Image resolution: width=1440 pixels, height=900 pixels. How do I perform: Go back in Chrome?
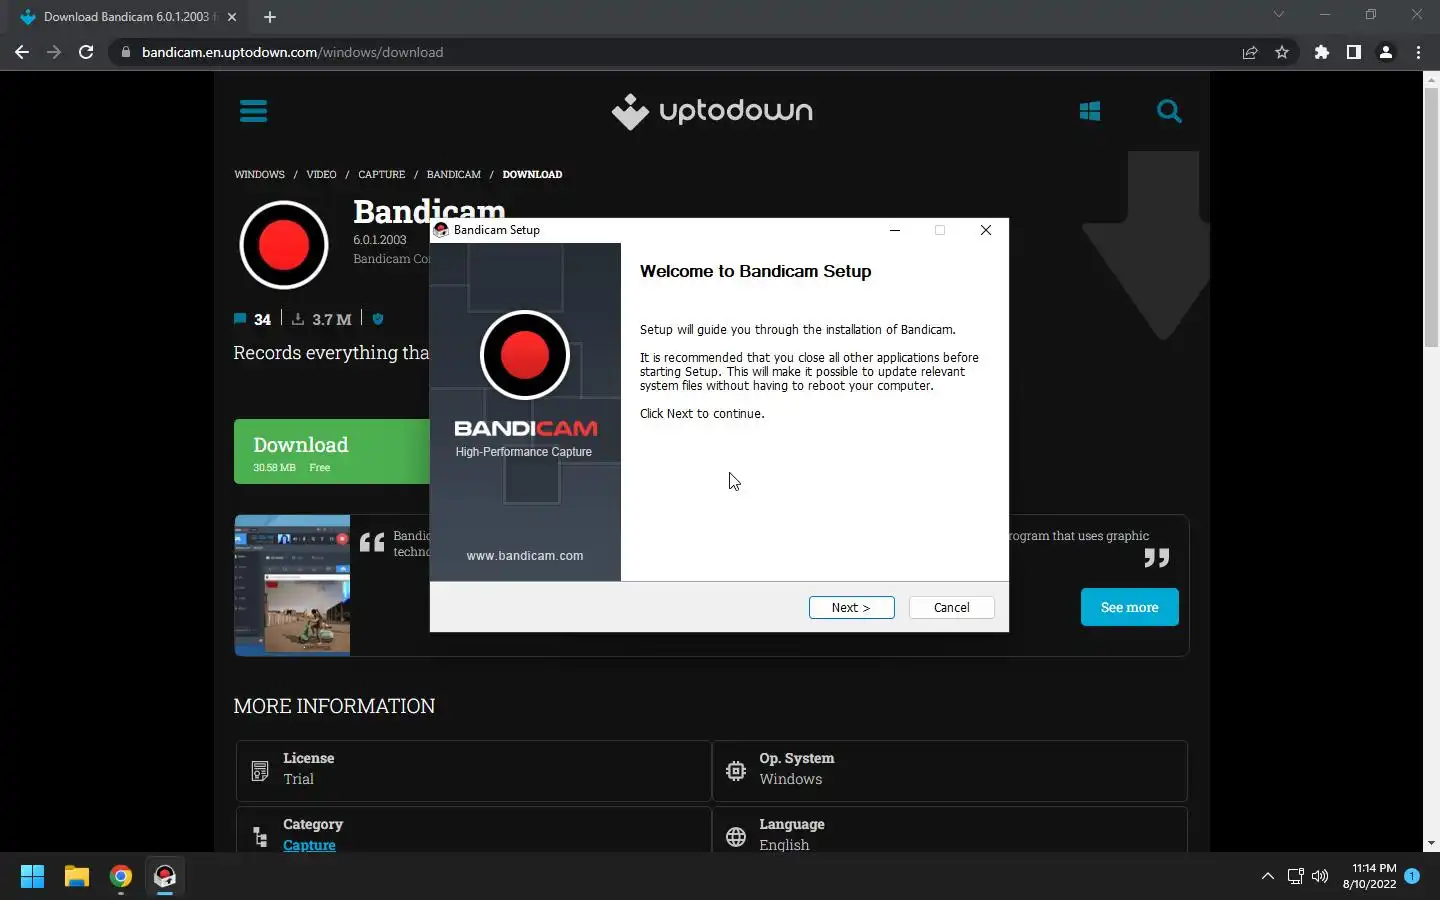[22, 52]
